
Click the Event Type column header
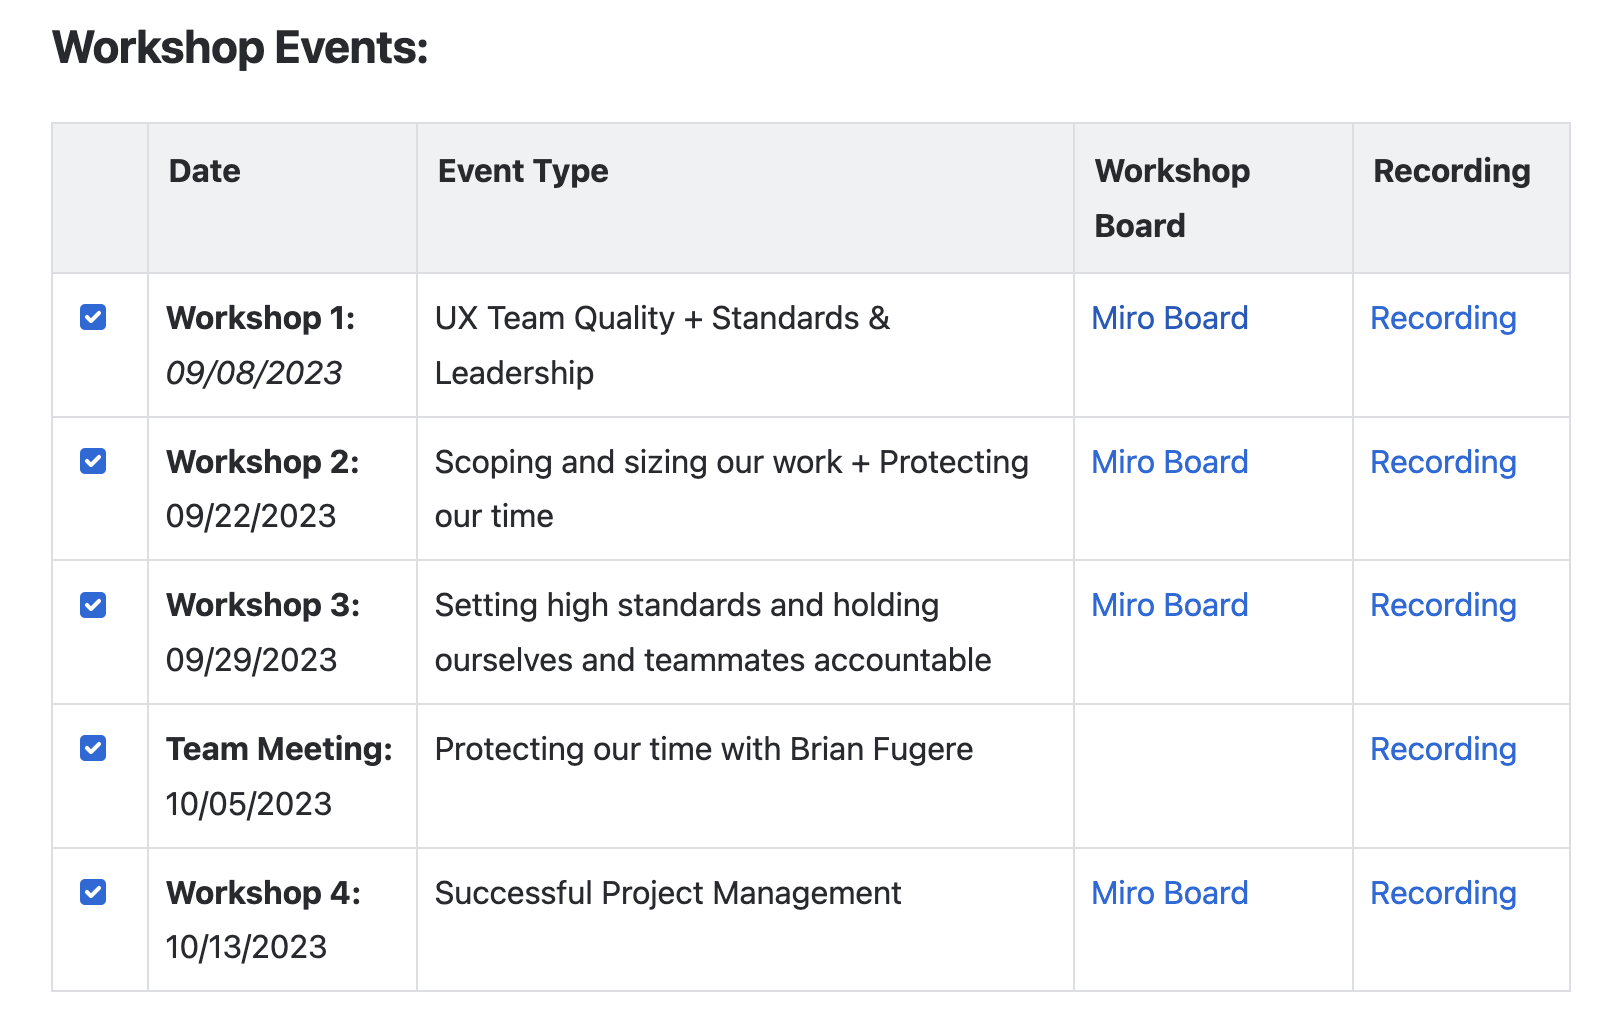[523, 171]
